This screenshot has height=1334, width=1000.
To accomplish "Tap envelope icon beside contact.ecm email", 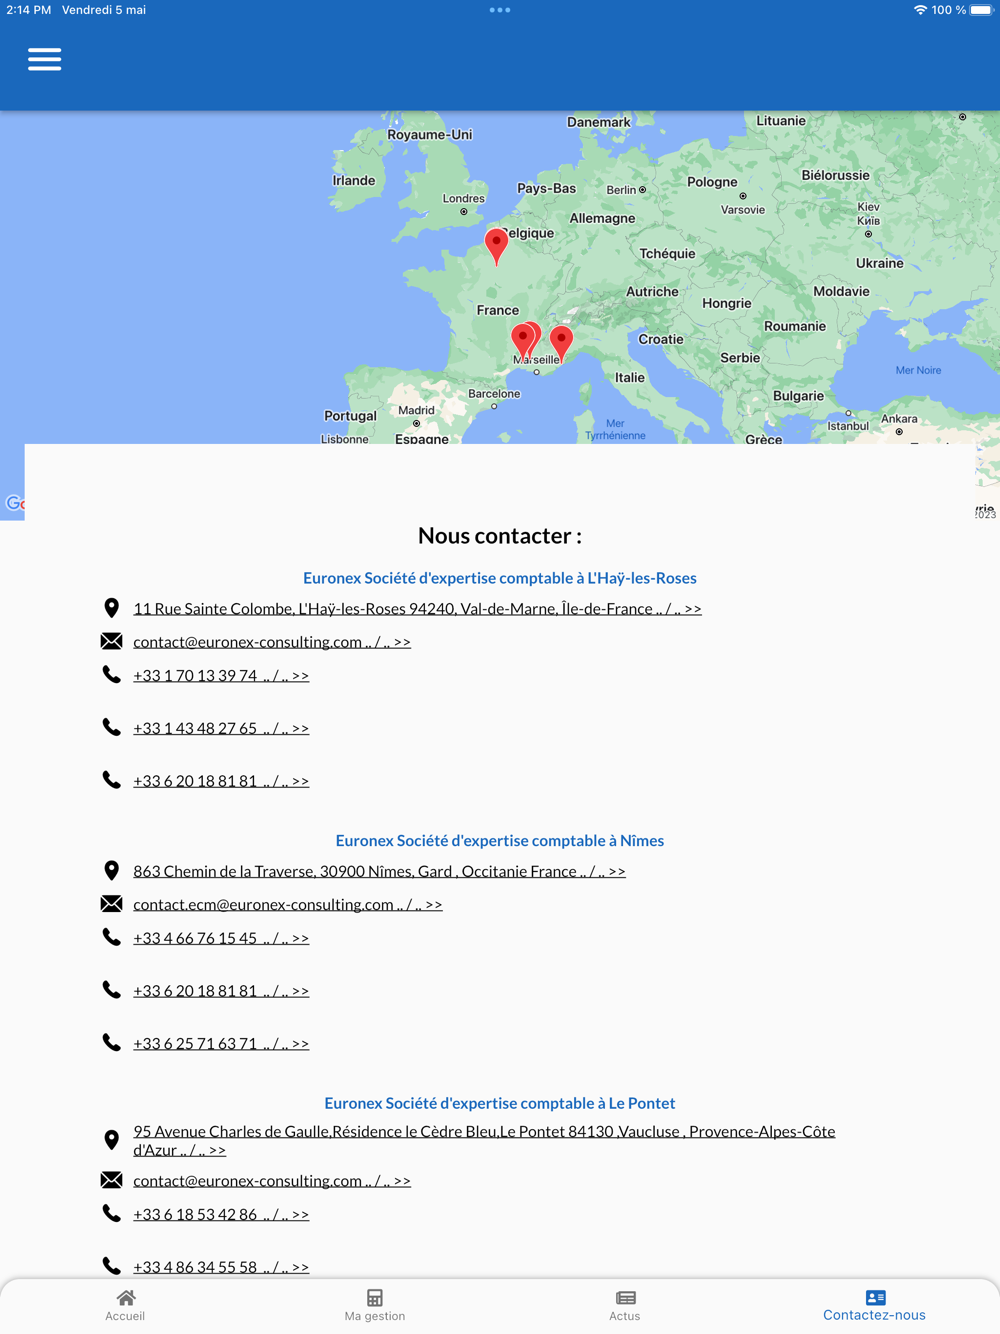I will (112, 904).
